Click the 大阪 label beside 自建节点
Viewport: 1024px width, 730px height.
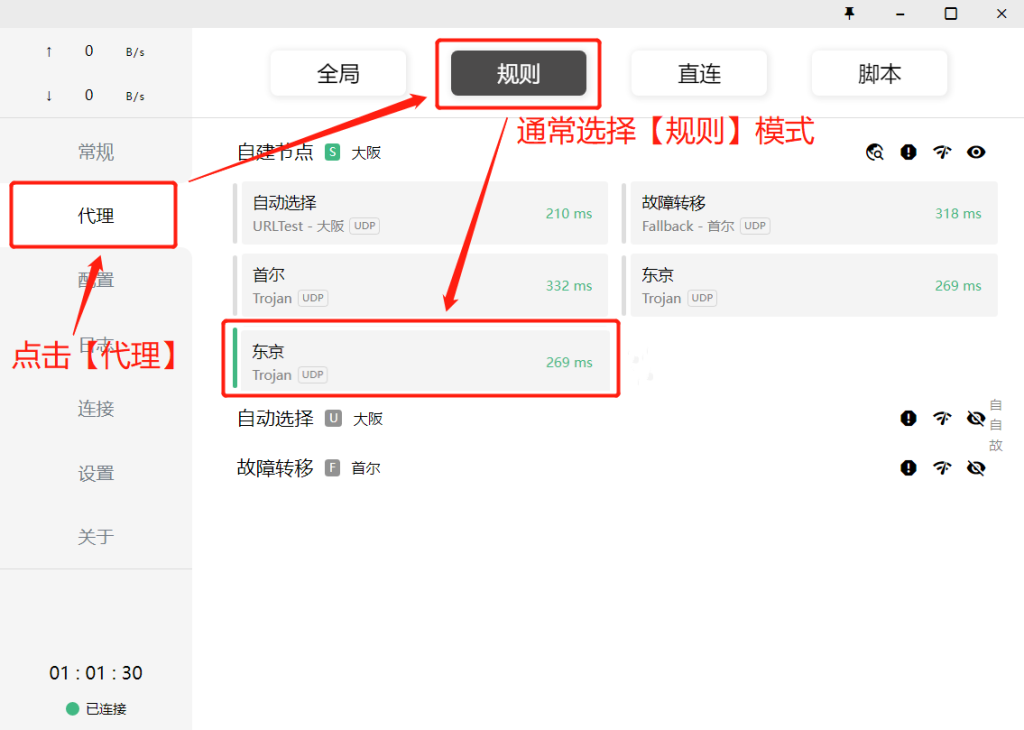click(x=366, y=153)
